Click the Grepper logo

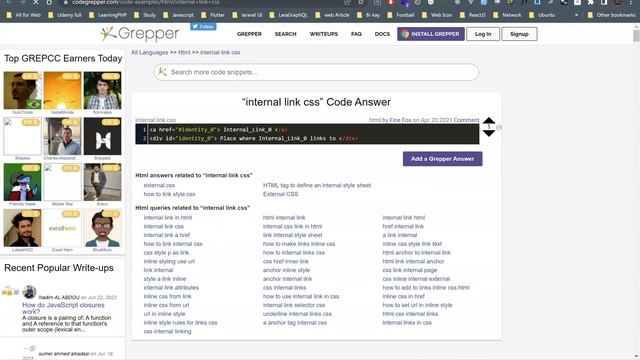click(x=140, y=34)
